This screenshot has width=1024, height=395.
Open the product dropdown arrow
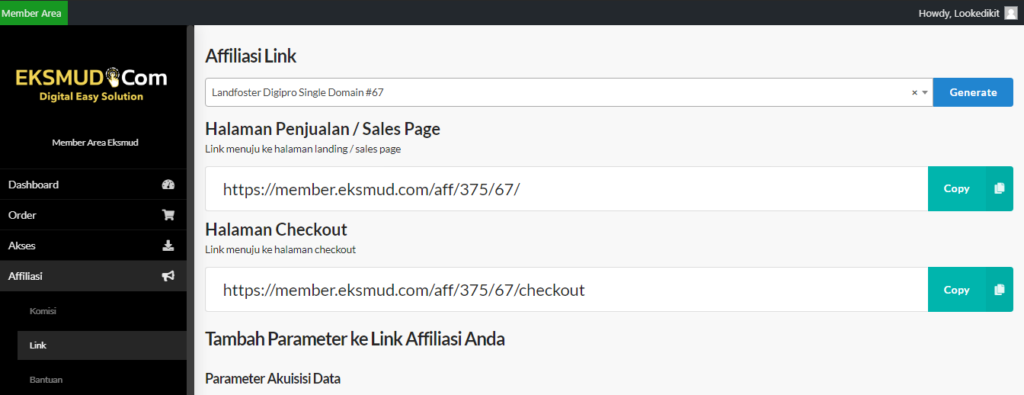pyautogui.click(x=925, y=93)
